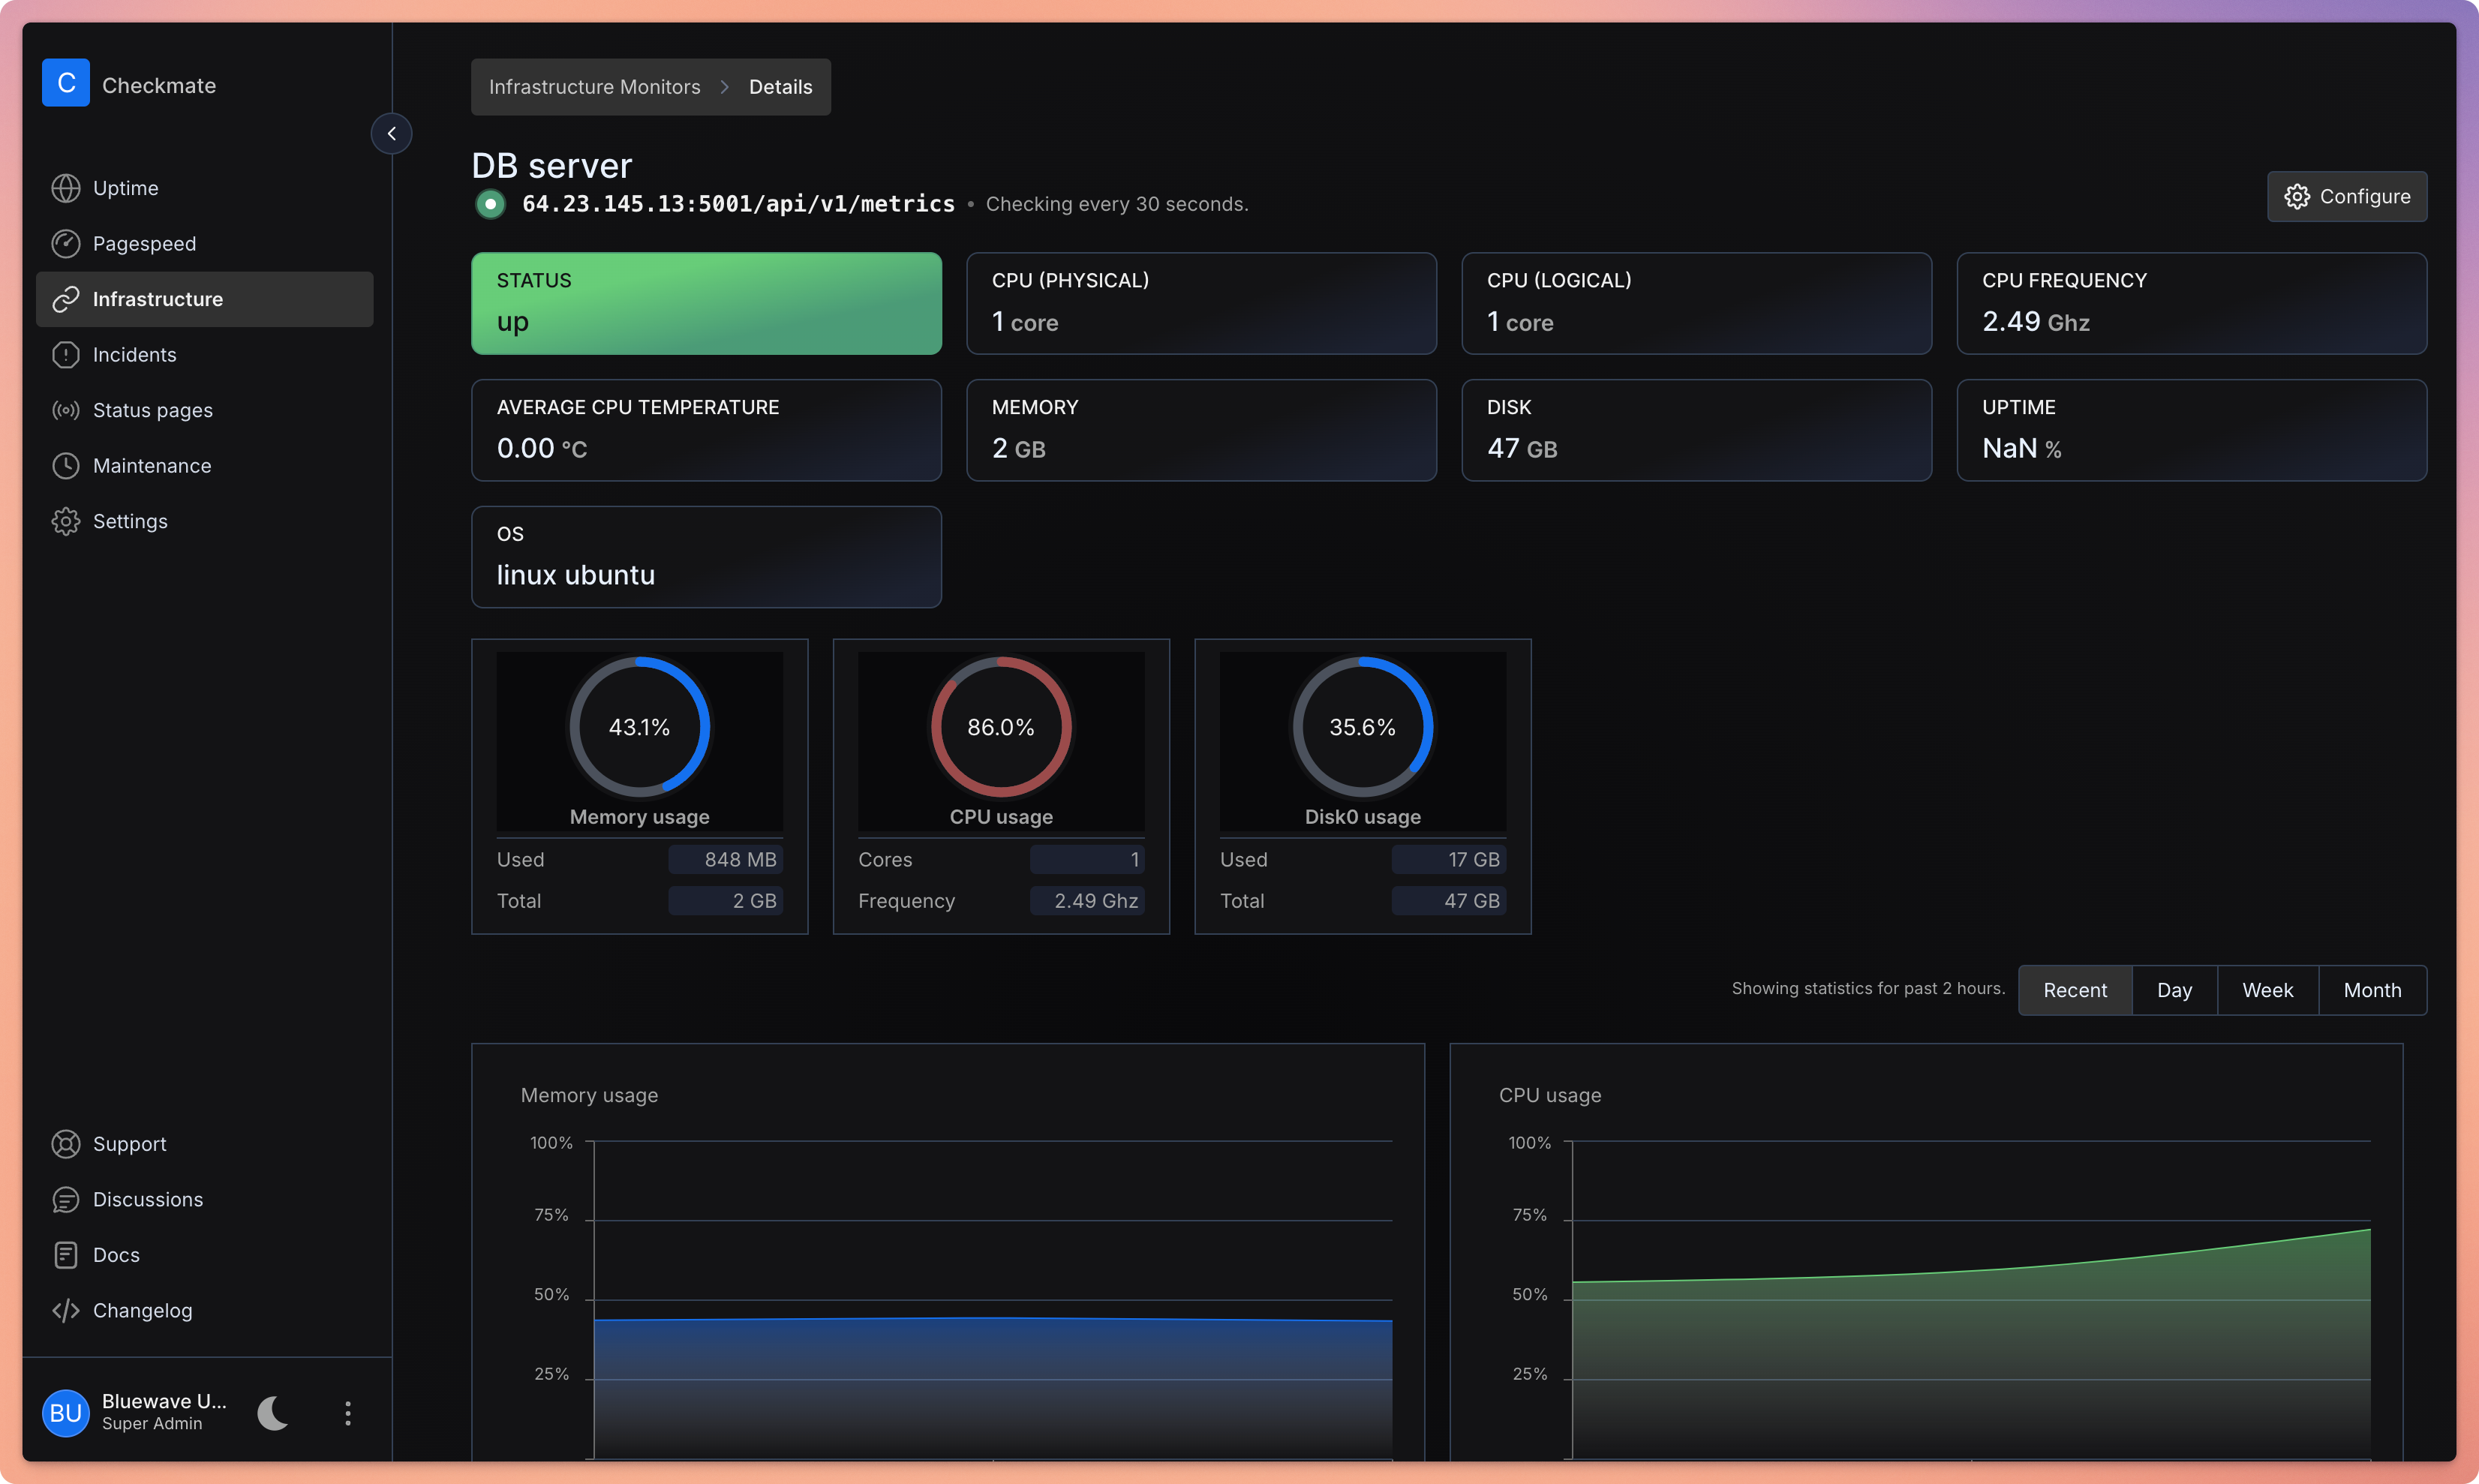The width and height of the screenshot is (2479, 1484).
Task: Click the Support lifebuoy icon
Action: tap(66, 1143)
